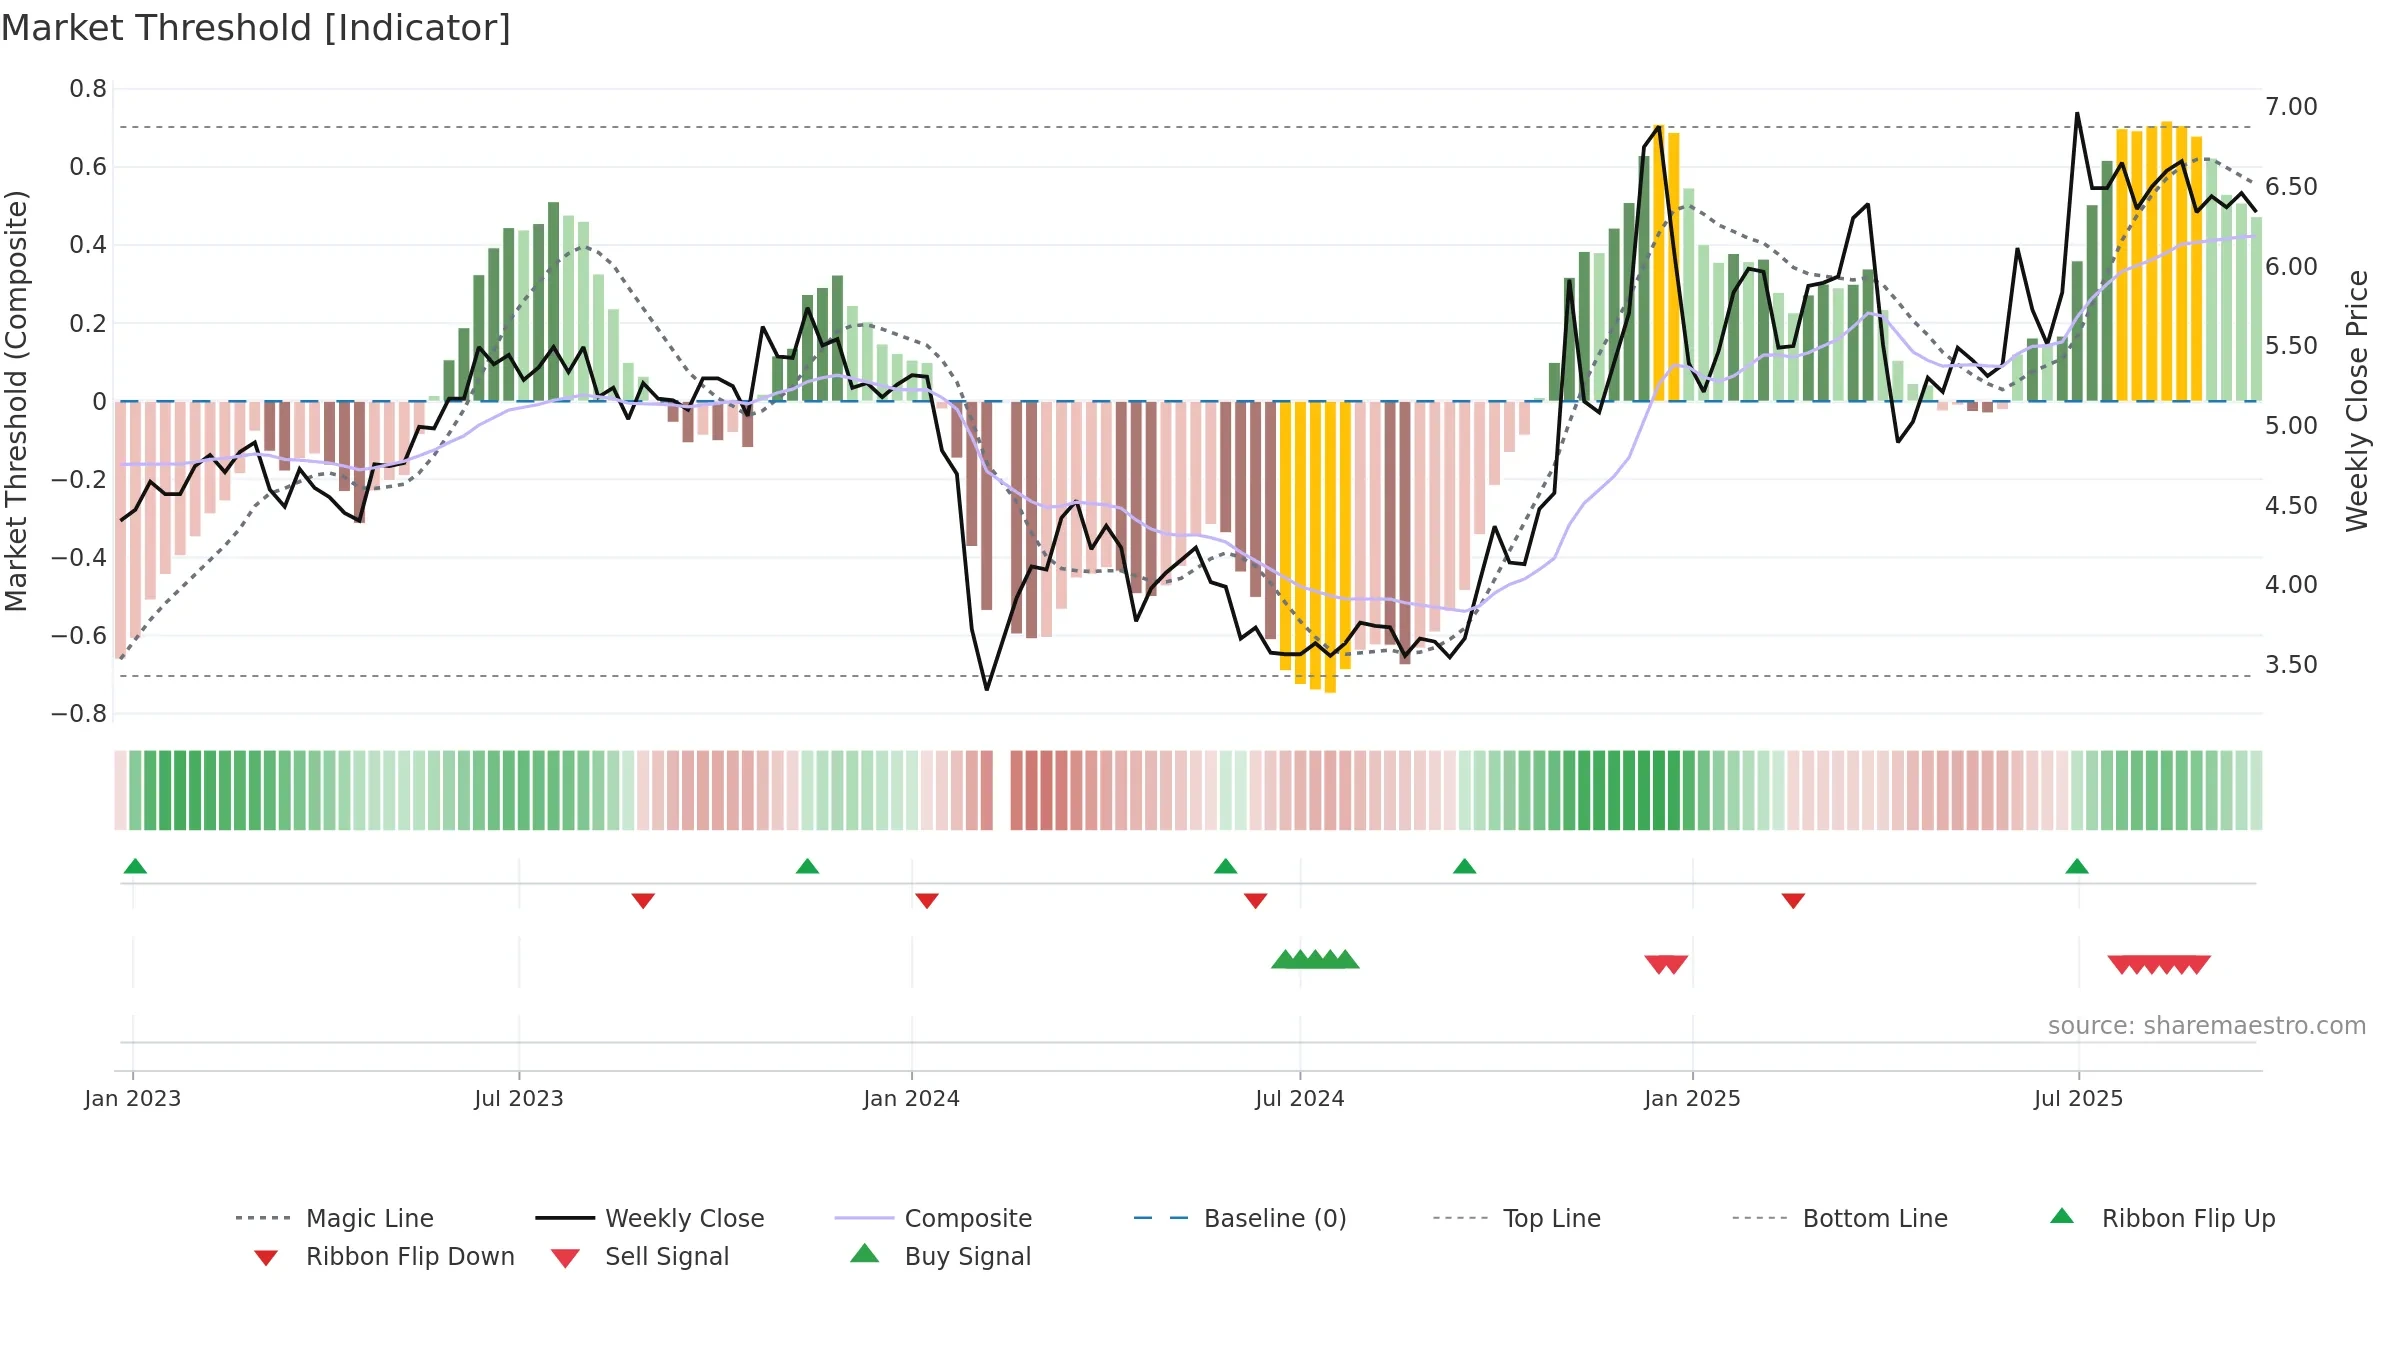Viewport: 2400px width, 1350px height.
Task: Click the ribbon flip up marker near Nov 2023
Action: (x=807, y=866)
